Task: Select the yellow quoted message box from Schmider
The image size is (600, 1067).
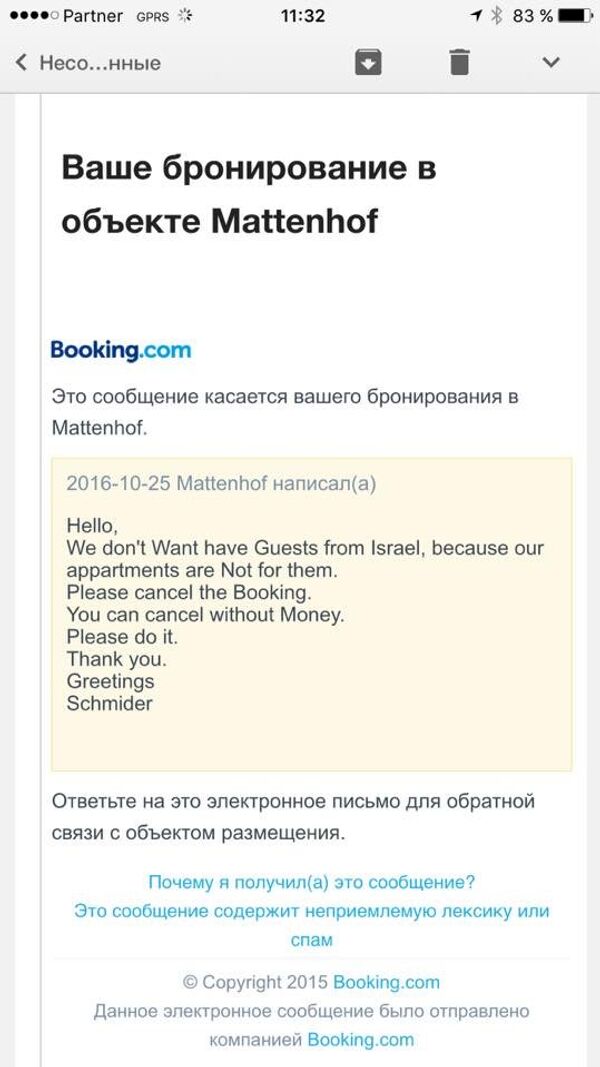Action: tap(300, 615)
